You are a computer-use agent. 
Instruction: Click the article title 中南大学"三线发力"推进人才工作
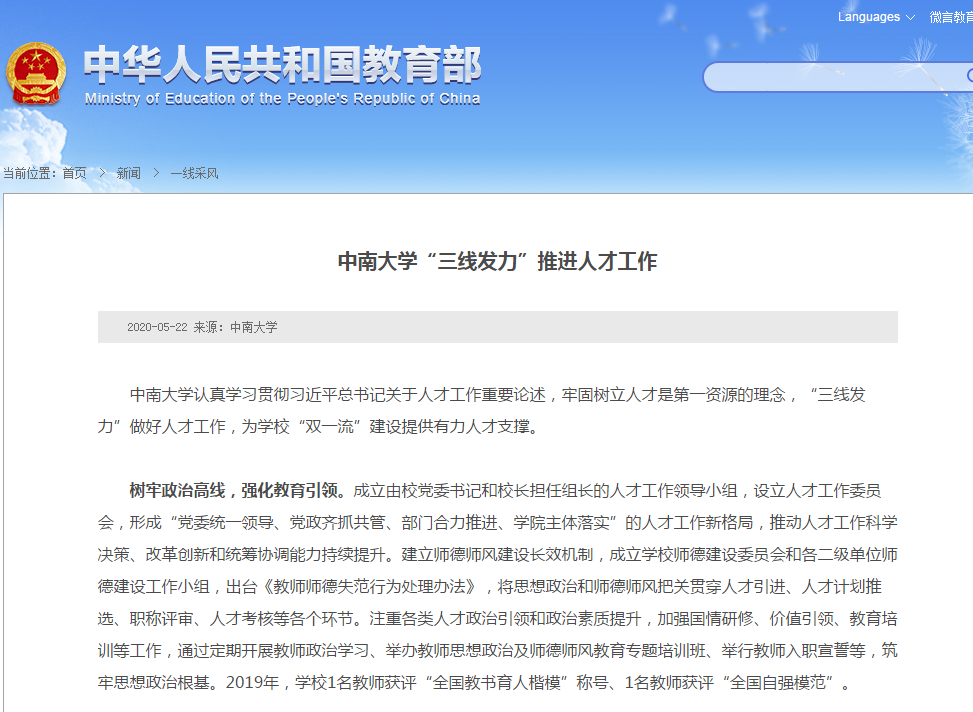(x=497, y=261)
